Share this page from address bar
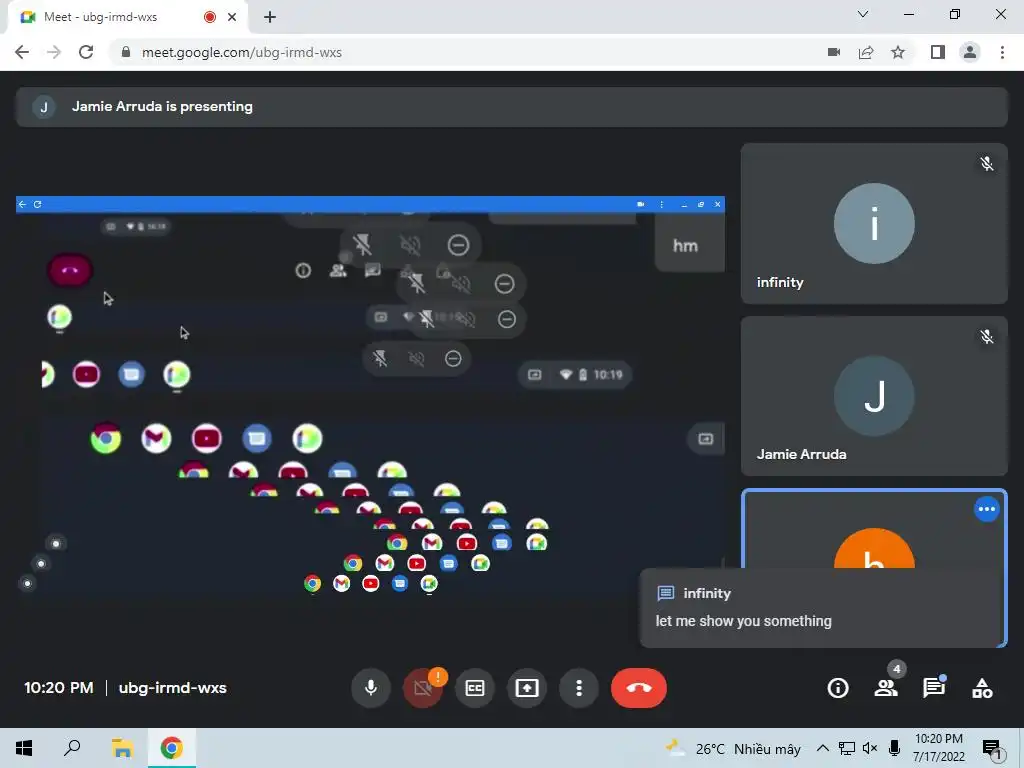 pyautogui.click(x=866, y=52)
